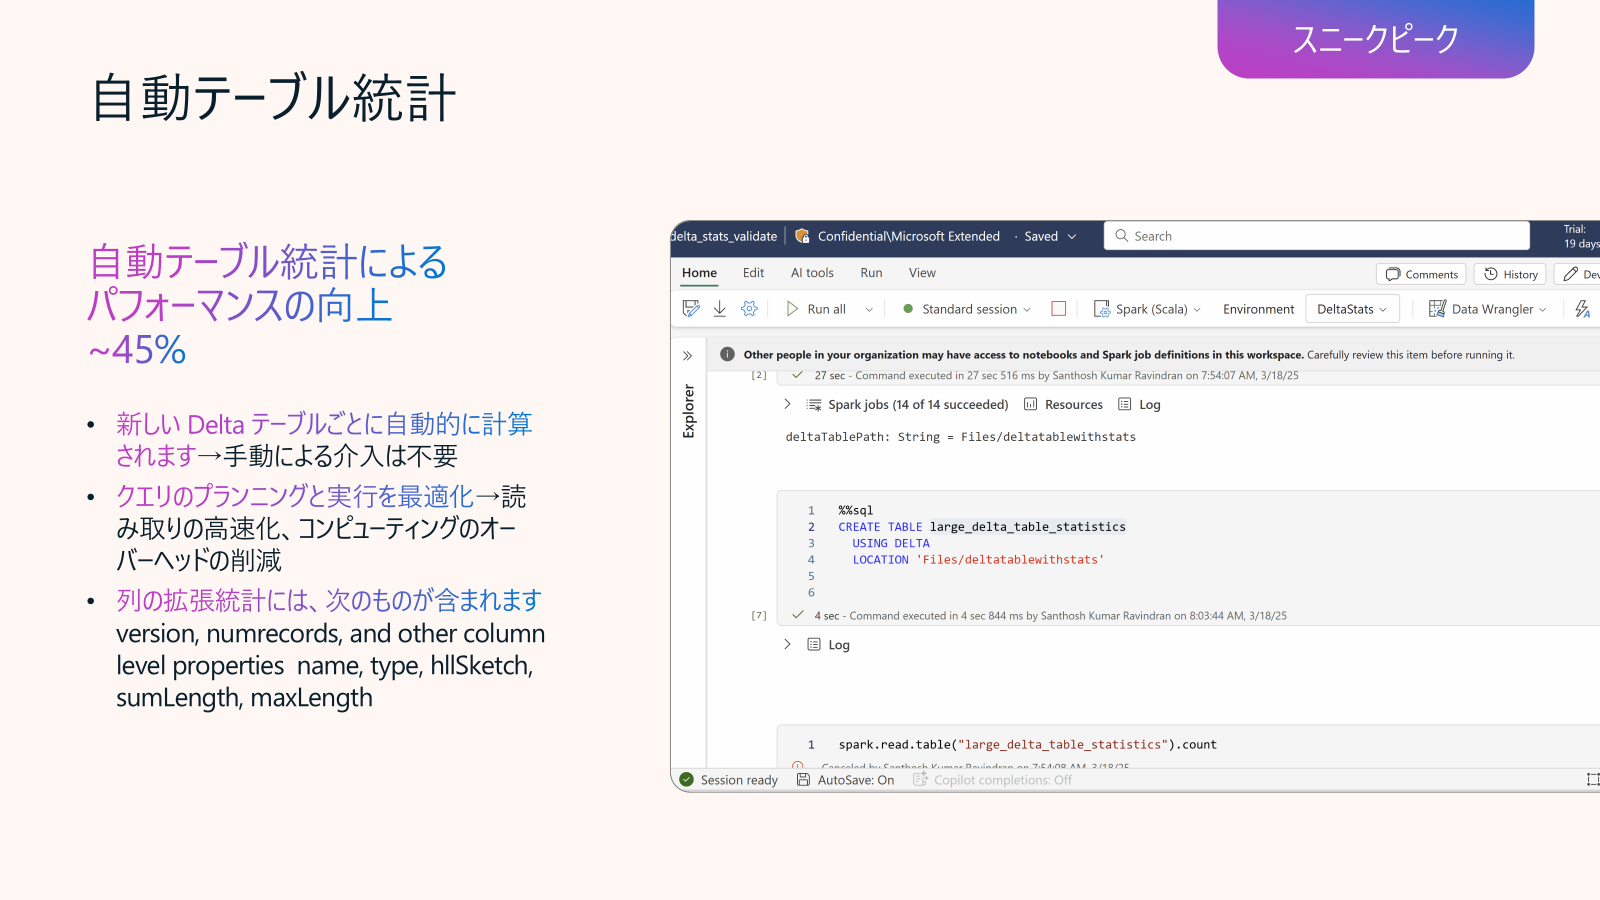Viewport: 1600px width, 900px height.
Task: Click the Confidential sensitivity label shield icon
Action: coord(802,236)
